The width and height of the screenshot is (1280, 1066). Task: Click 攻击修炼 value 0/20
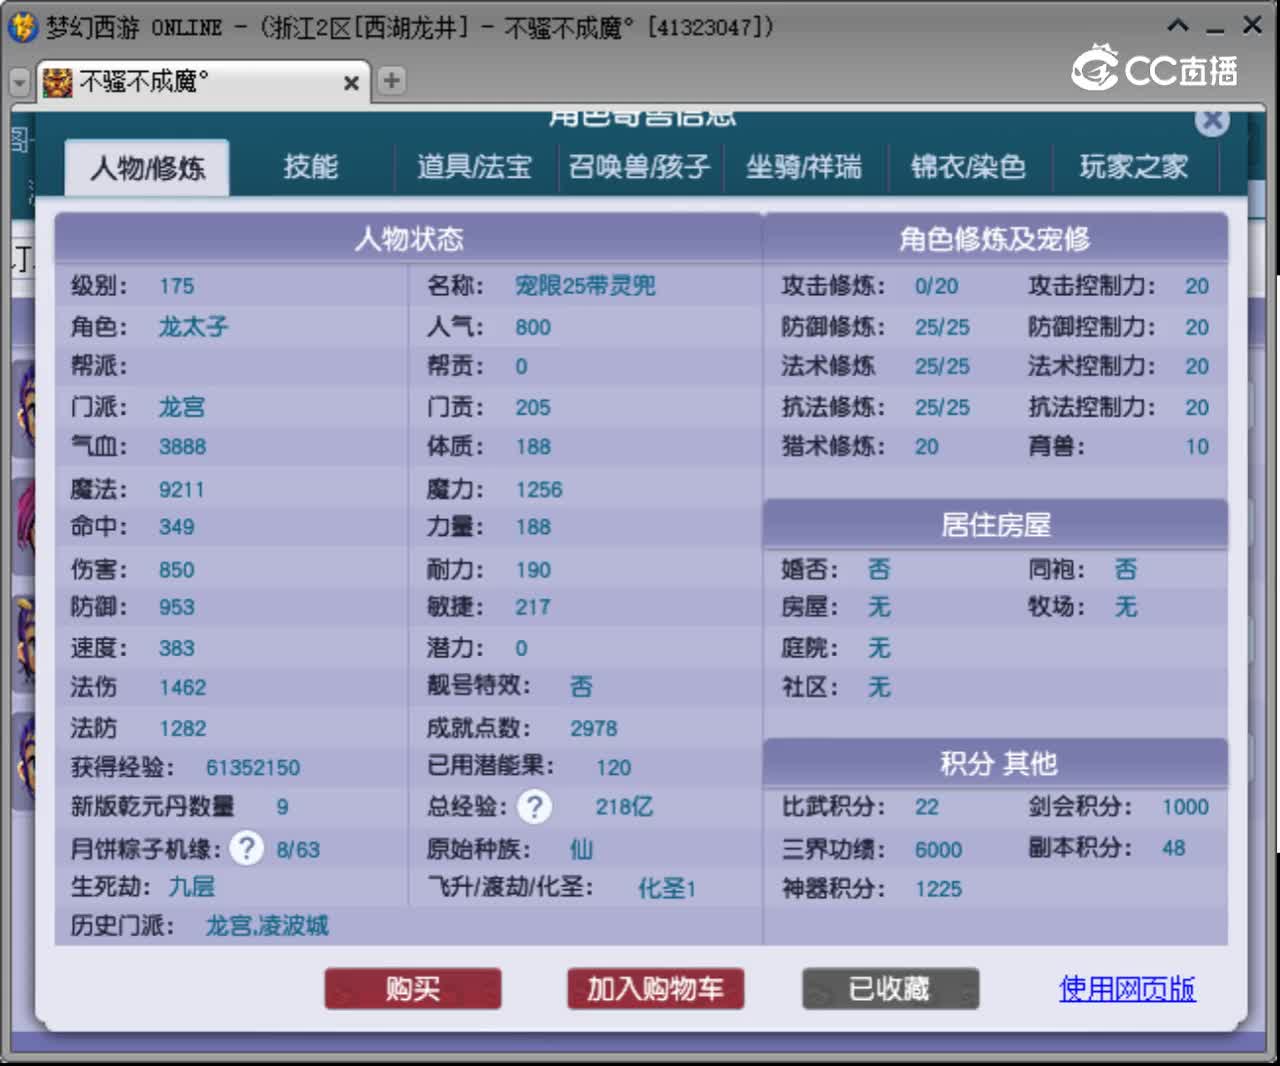coord(936,287)
